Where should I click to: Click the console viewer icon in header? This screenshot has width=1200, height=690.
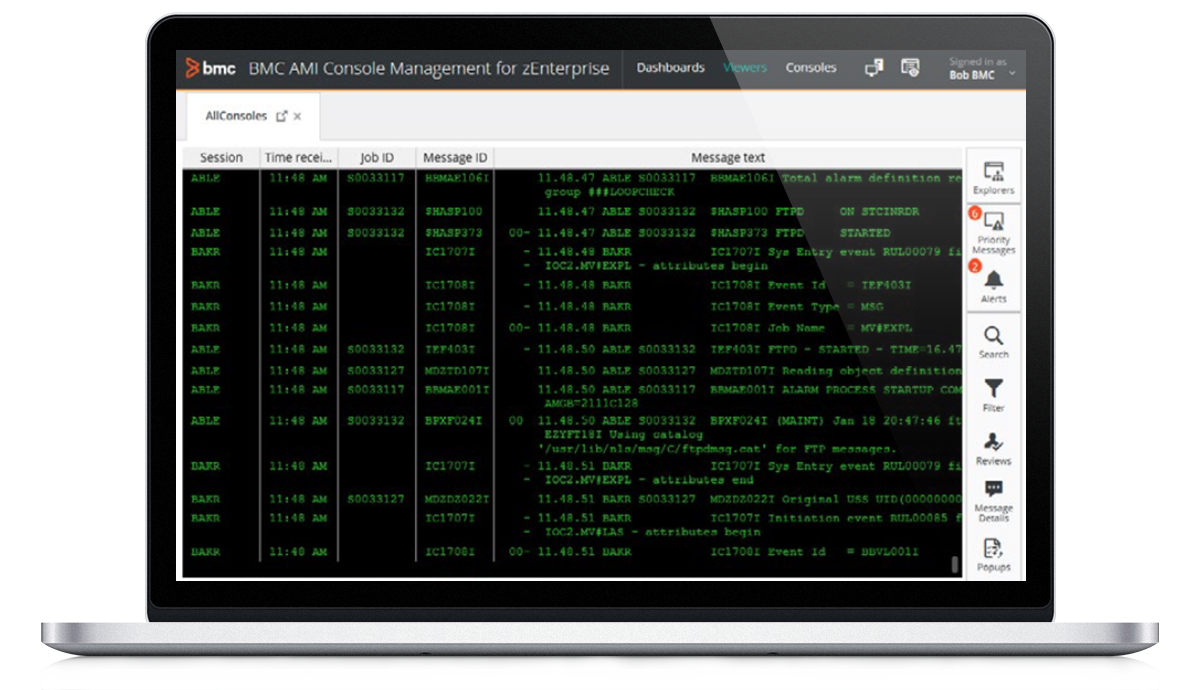pyautogui.click(x=909, y=68)
